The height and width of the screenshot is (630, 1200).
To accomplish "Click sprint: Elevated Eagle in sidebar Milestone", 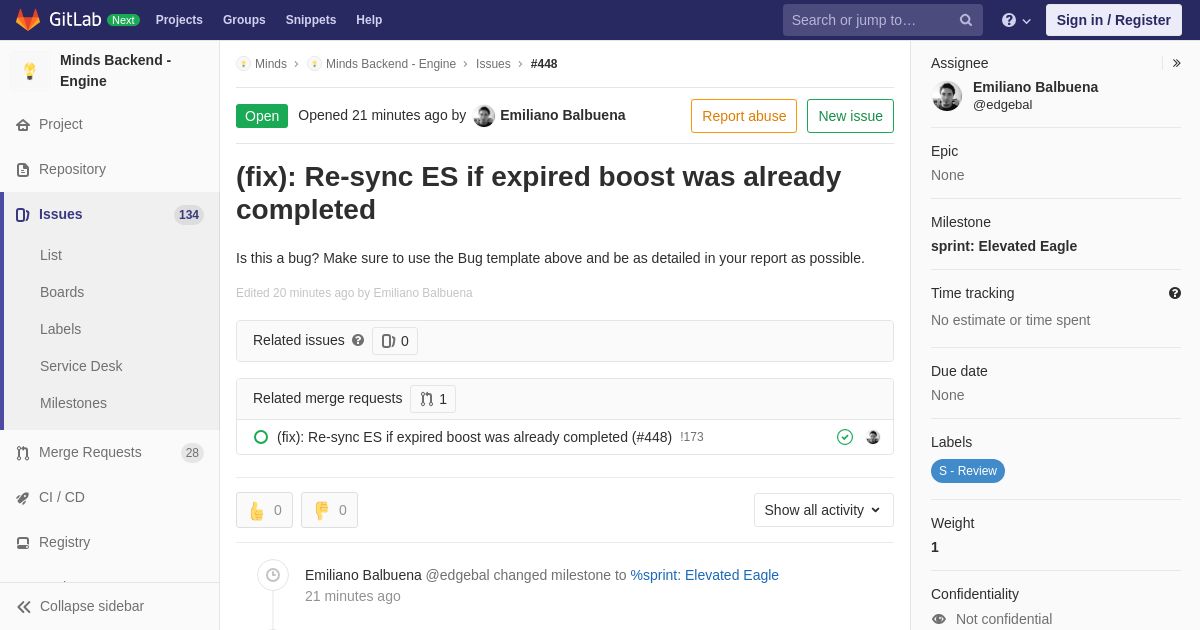I will [1004, 246].
